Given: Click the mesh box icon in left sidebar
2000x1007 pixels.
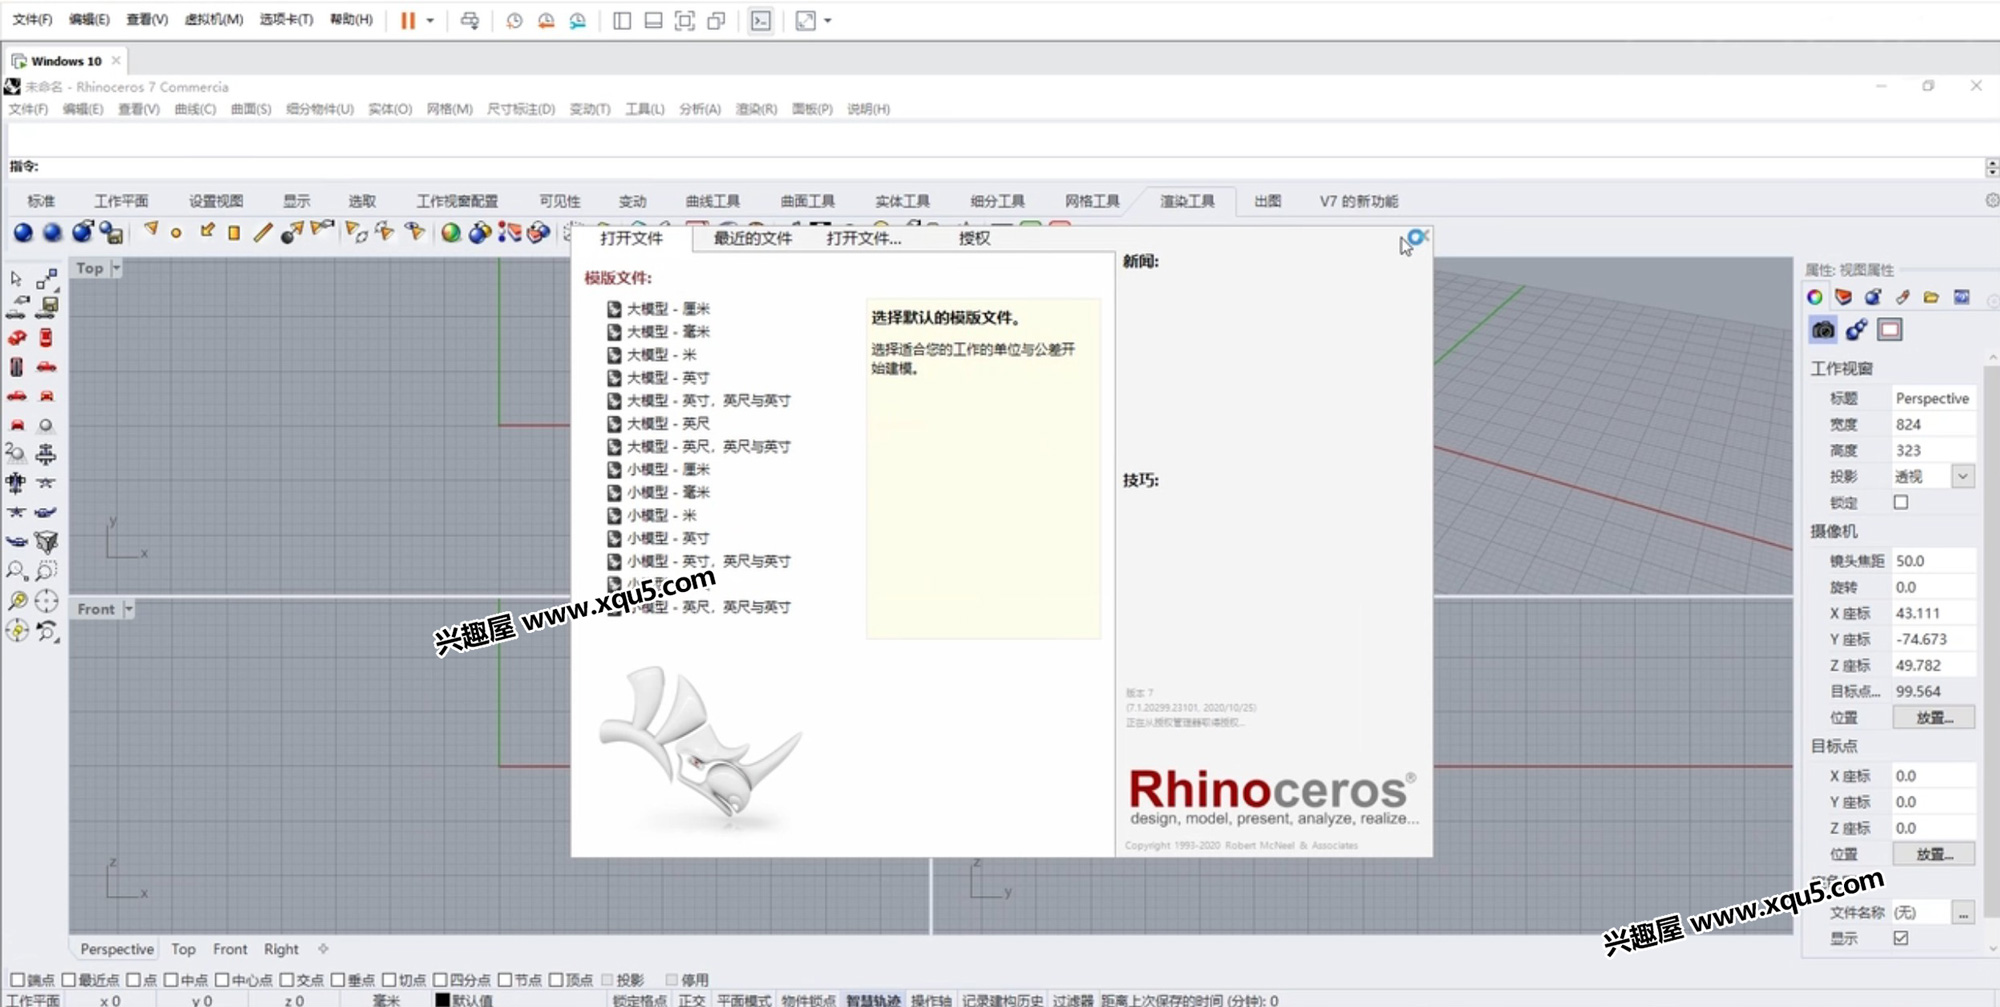Looking at the screenshot, I should click(46, 542).
